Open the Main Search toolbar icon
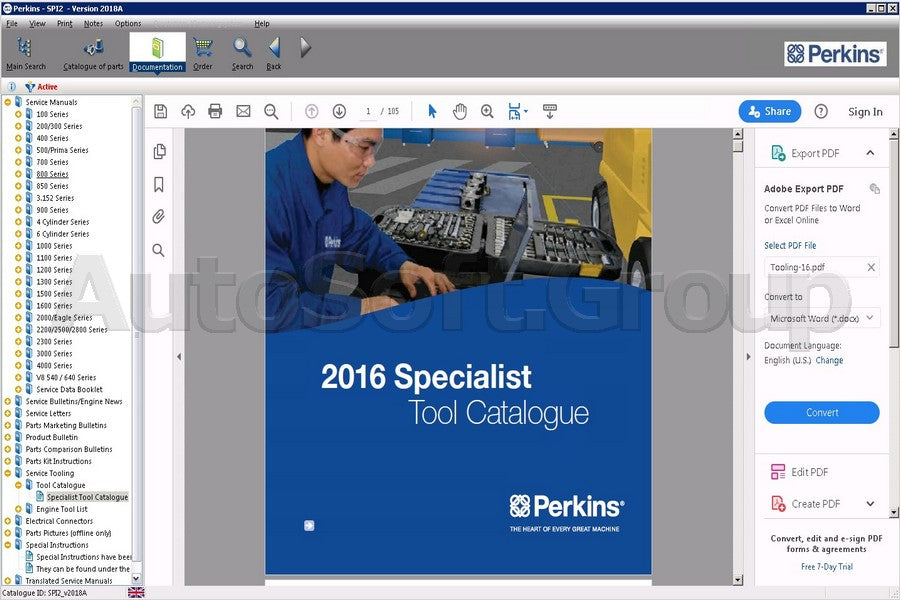Screen dimensions: 900x600 (x=24, y=48)
